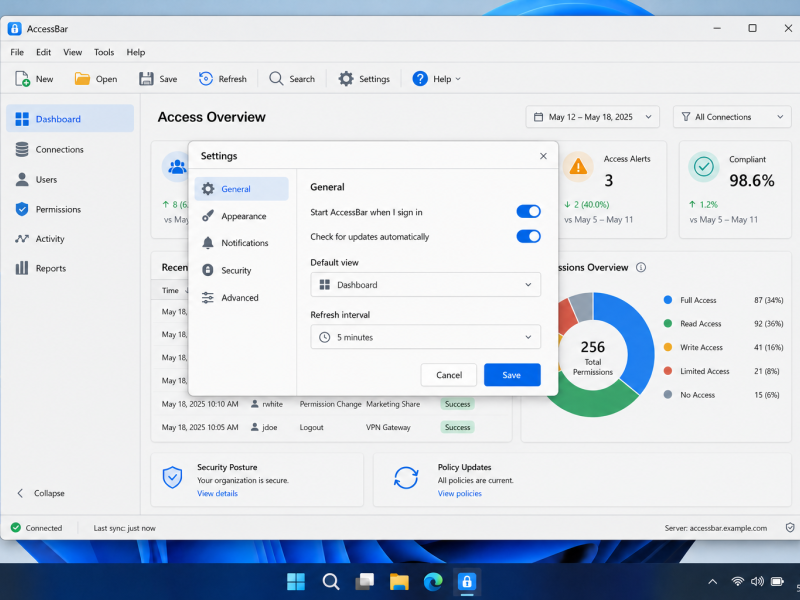Click the Compliant checkmark circle icon

click(704, 166)
